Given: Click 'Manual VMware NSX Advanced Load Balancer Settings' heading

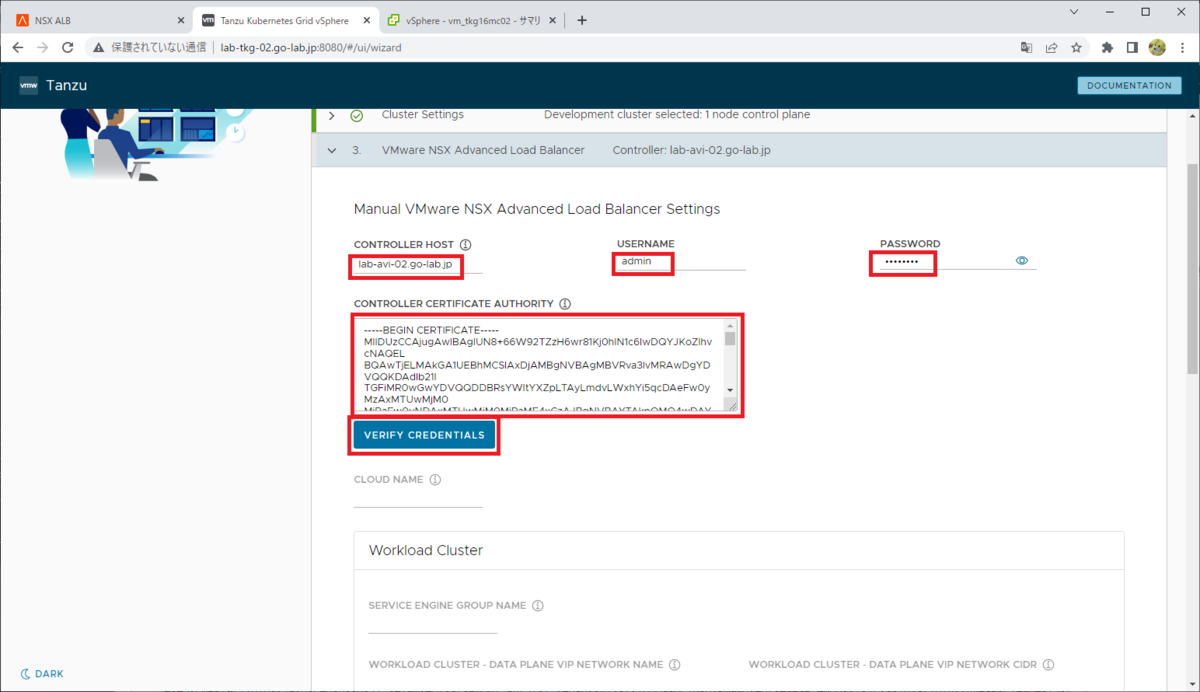Looking at the screenshot, I should click(x=537, y=209).
